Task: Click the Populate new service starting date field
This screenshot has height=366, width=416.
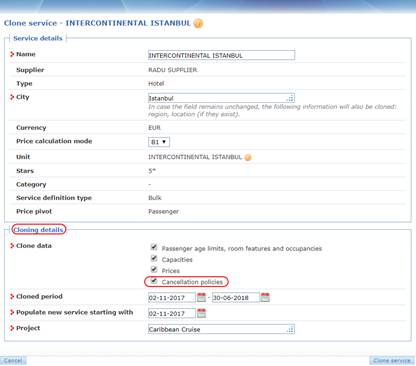Action: pyautogui.click(x=172, y=313)
